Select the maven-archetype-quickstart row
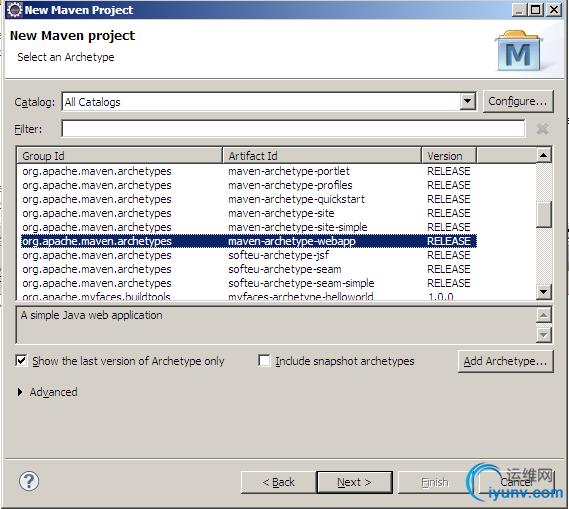The height and width of the screenshot is (509, 569). click(x=249, y=199)
